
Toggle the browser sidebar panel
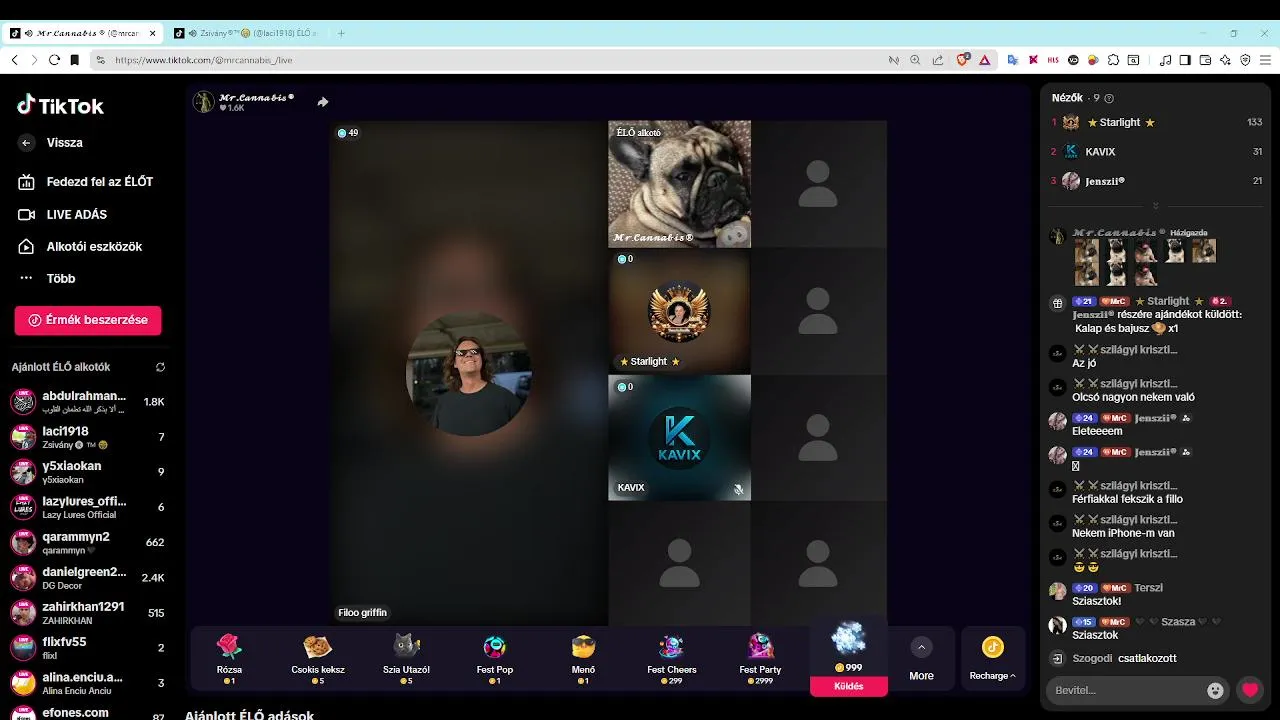(x=1185, y=60)
